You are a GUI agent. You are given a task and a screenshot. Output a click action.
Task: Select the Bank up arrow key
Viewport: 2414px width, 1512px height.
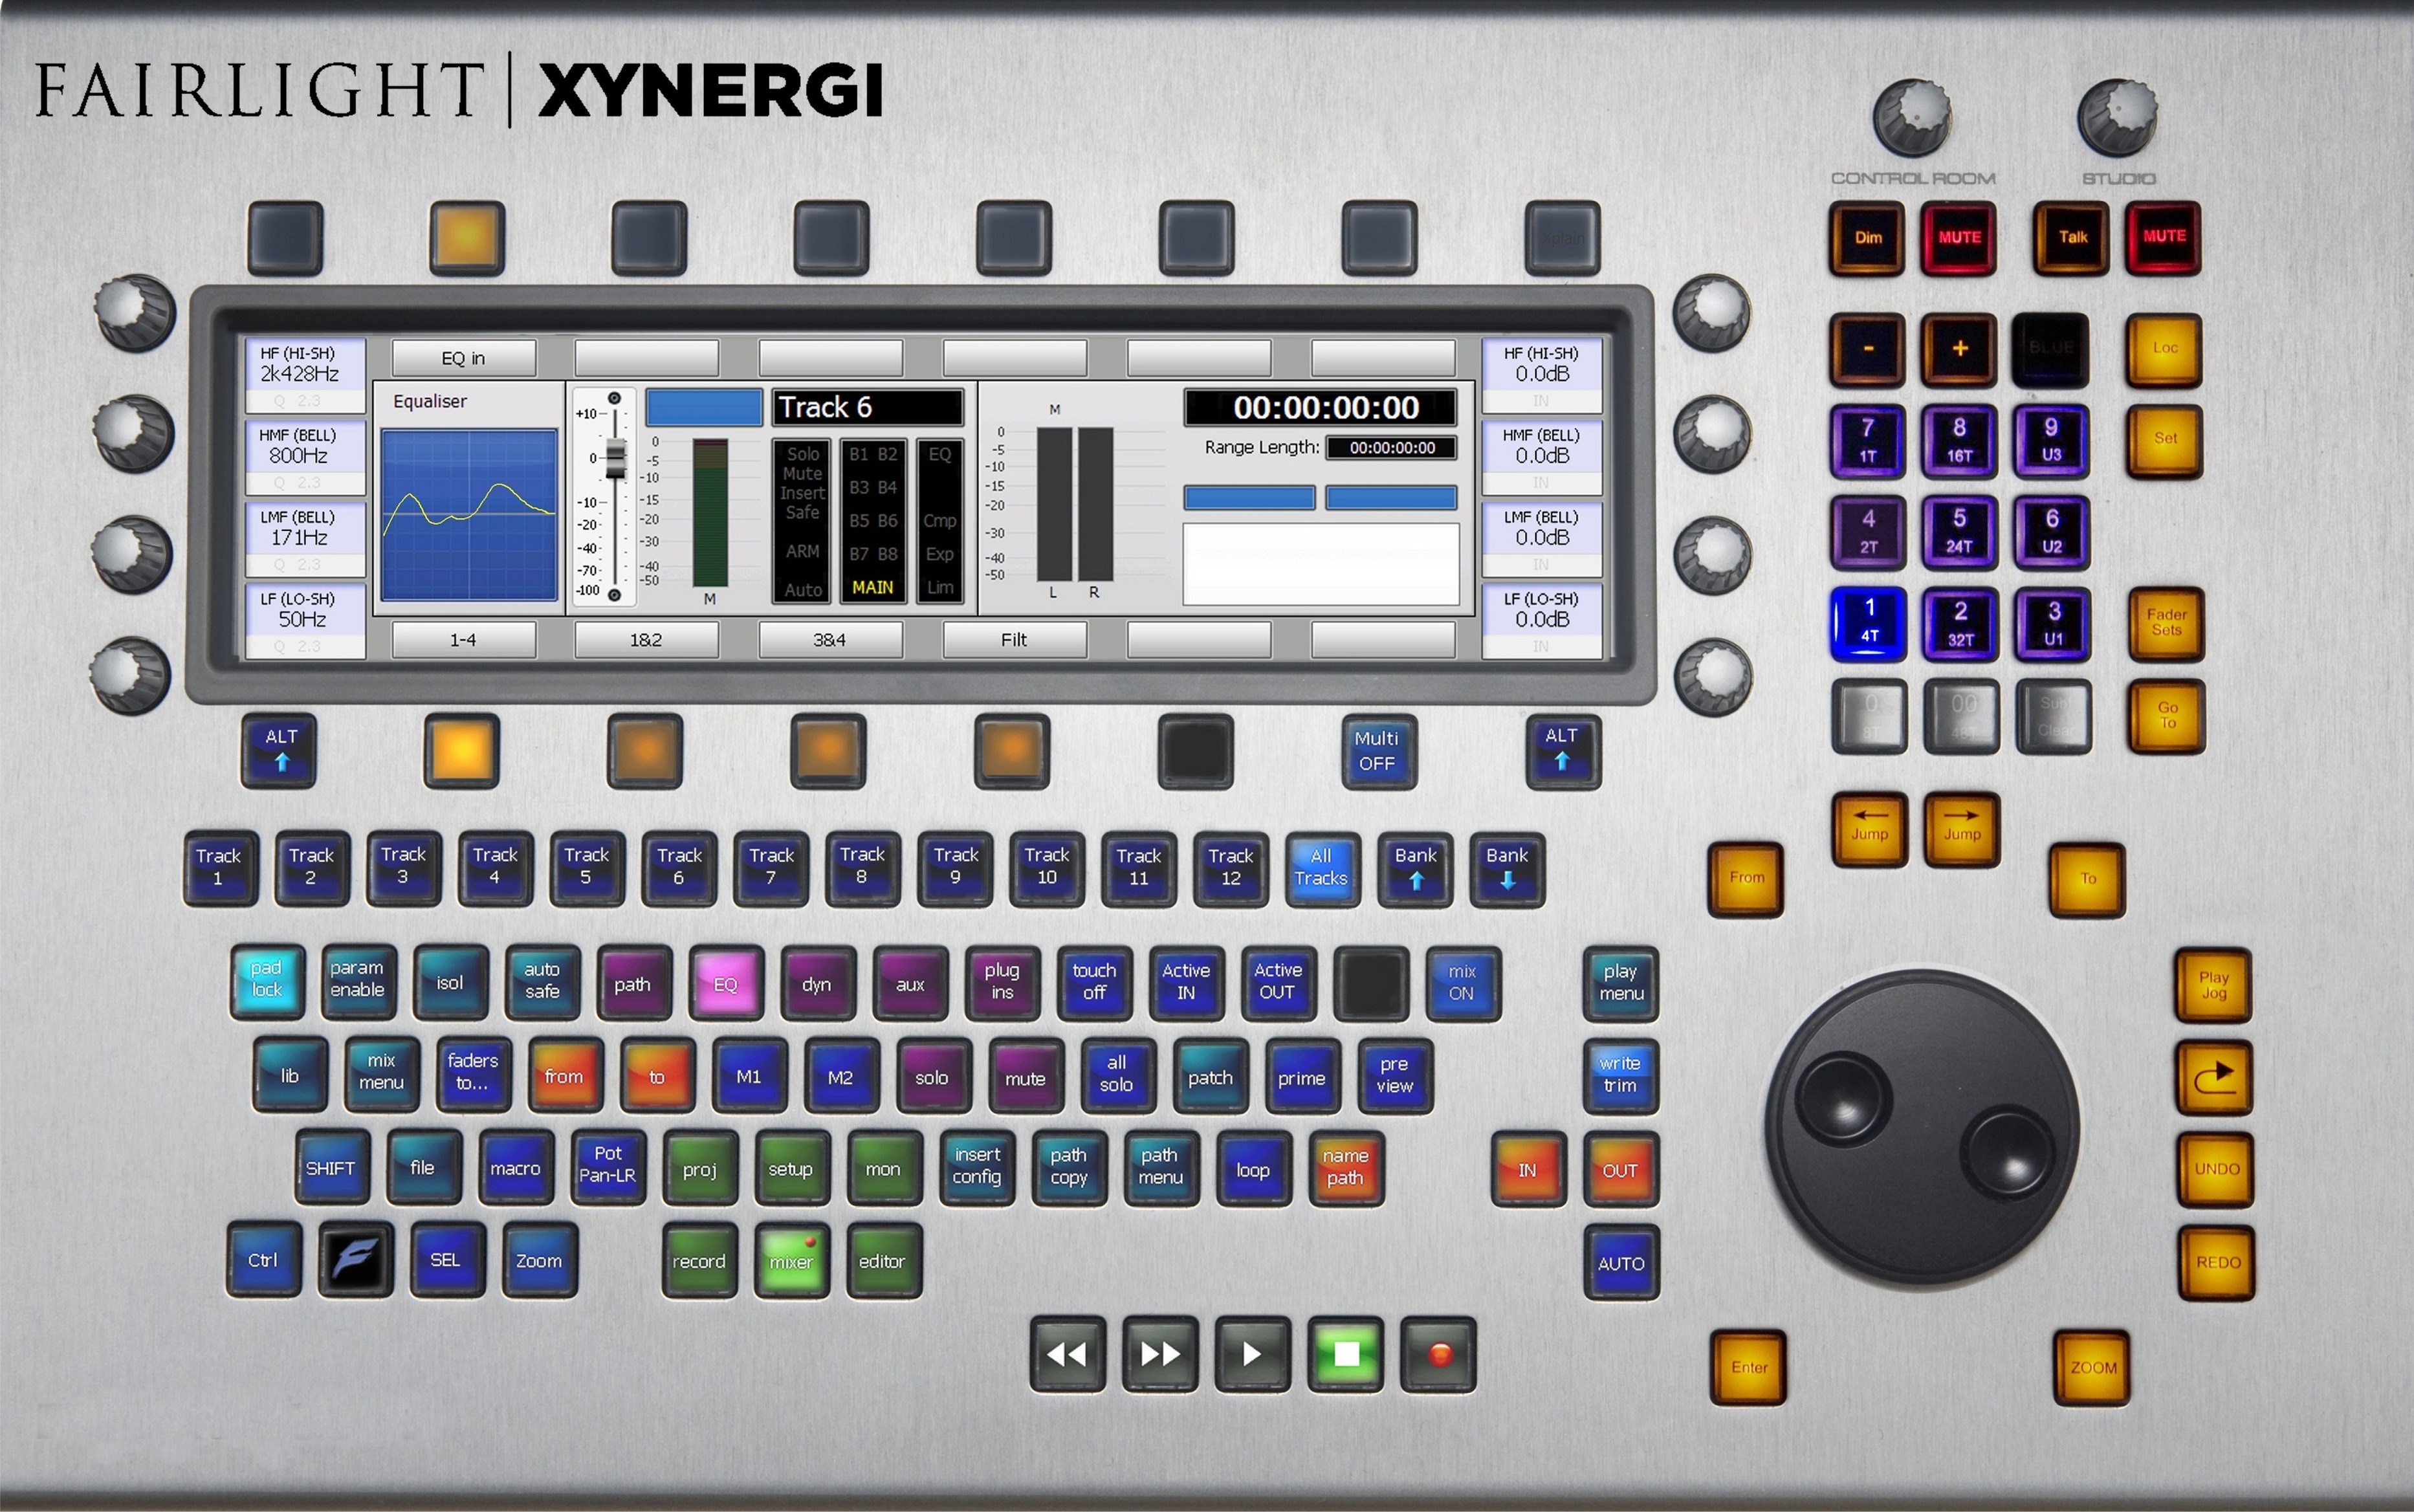tap(1415, 869)
